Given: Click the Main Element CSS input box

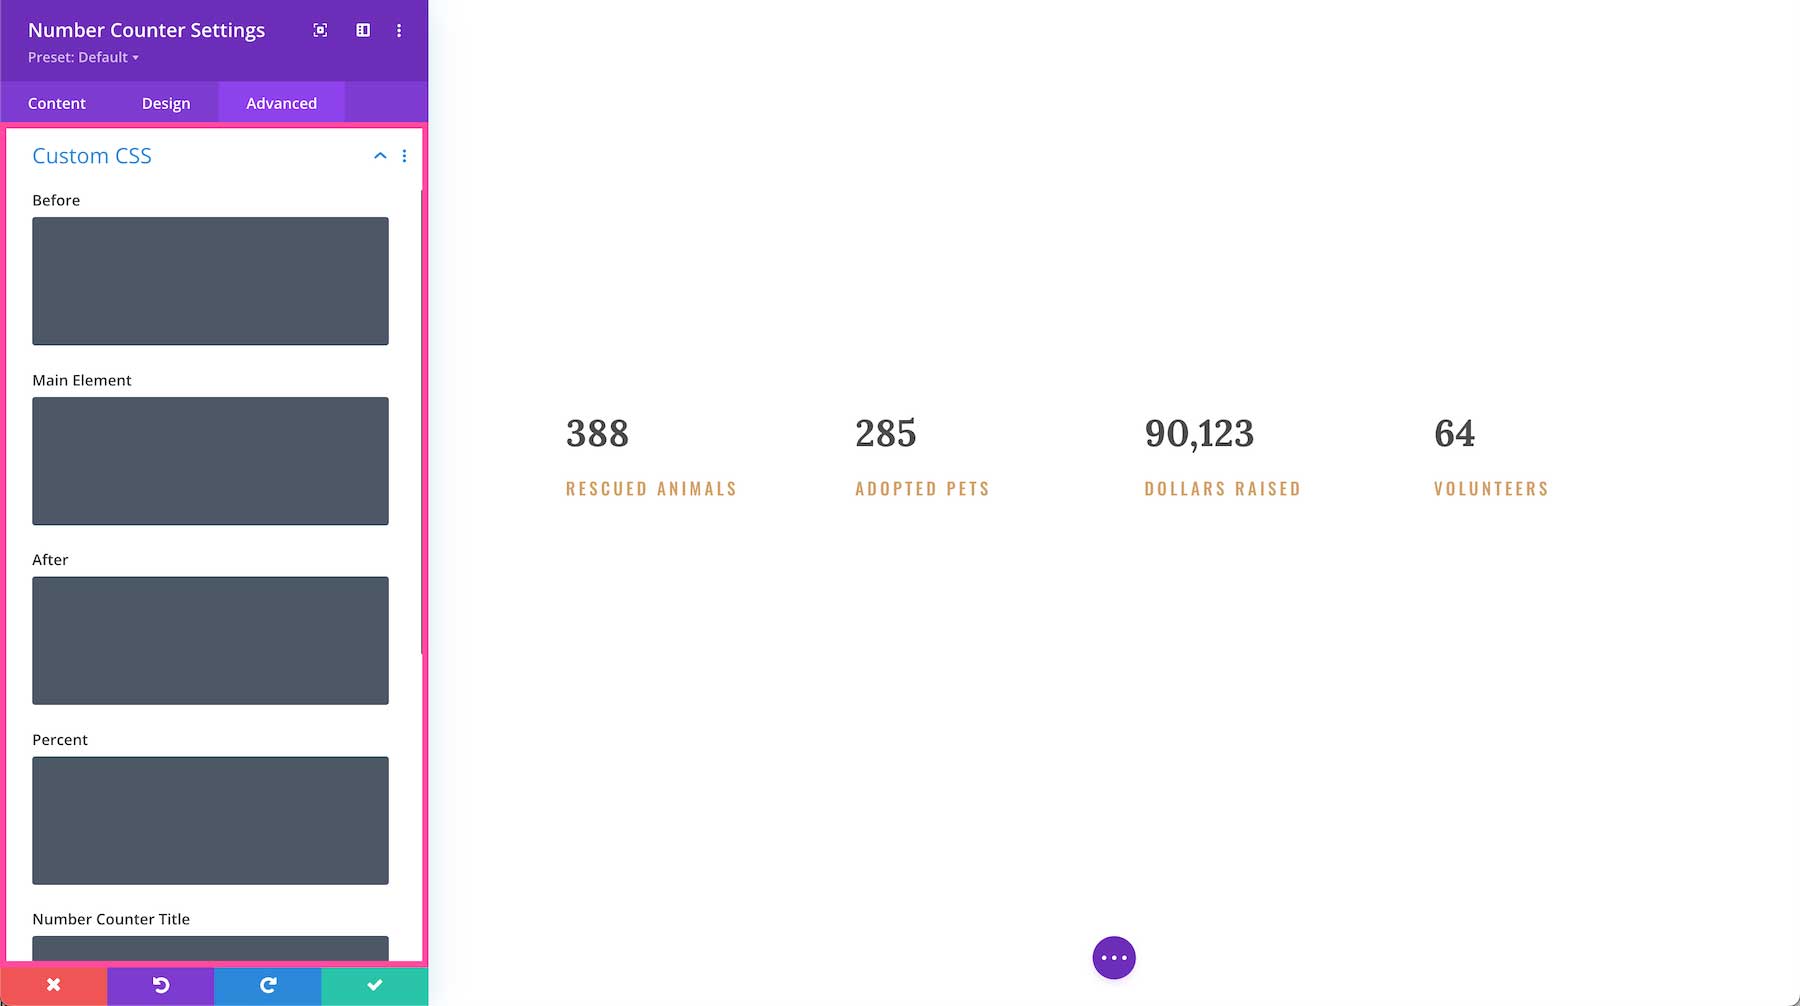Looking at the screenshot, I should 210,461.
